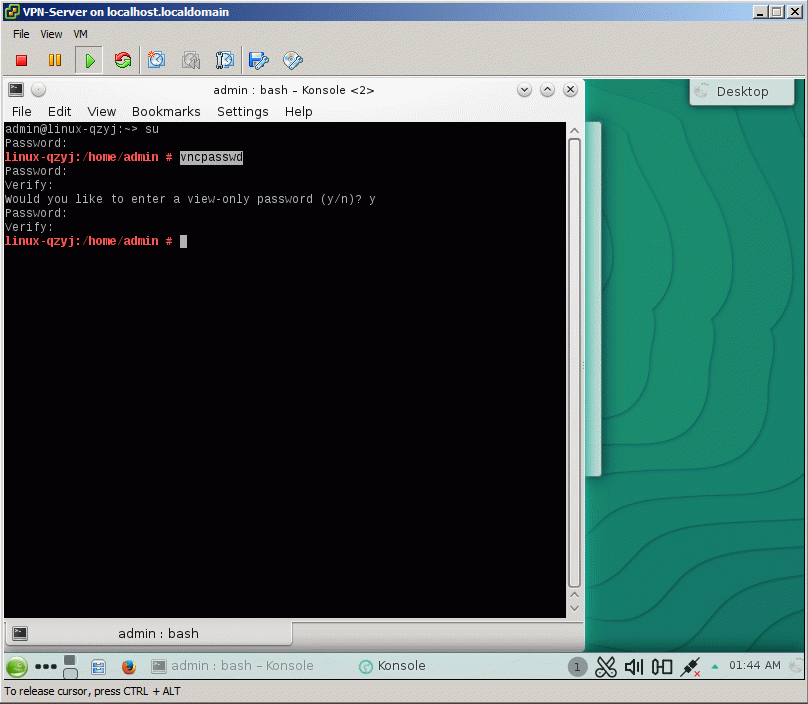
Task: Open the VM menu
Action: [x=80, y=34]
